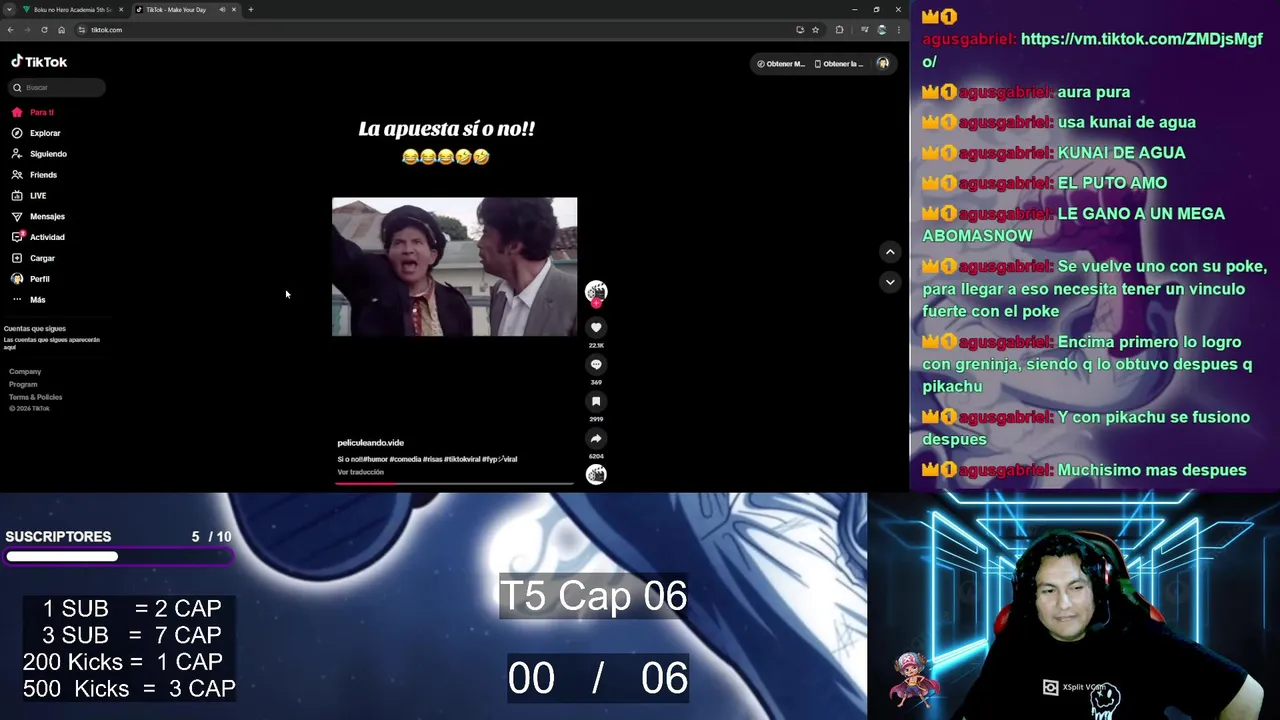
Task: Click the Buscar search field
Action: click(x=57, y=87)
